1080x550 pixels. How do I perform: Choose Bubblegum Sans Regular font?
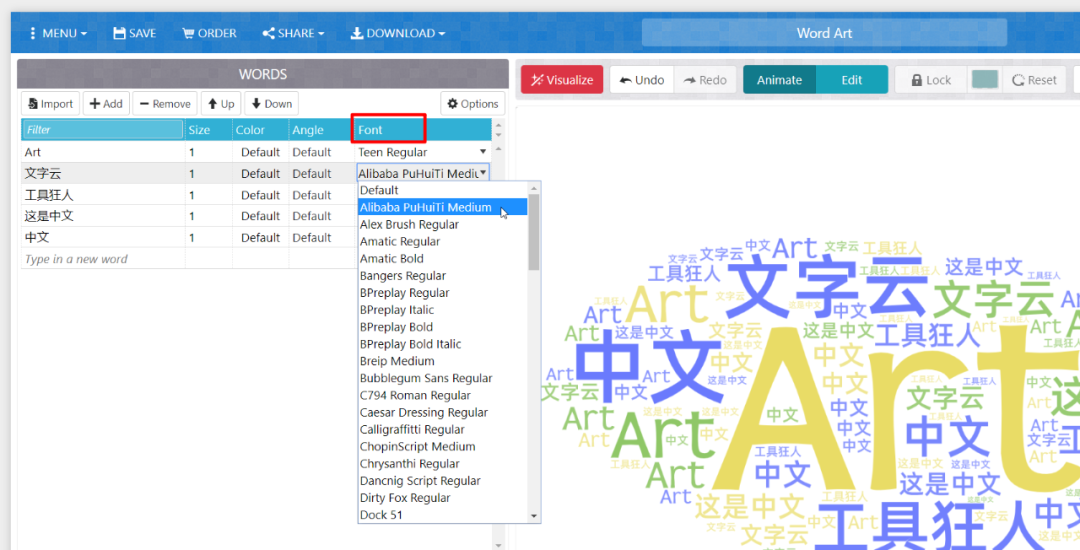coord(443,378)
